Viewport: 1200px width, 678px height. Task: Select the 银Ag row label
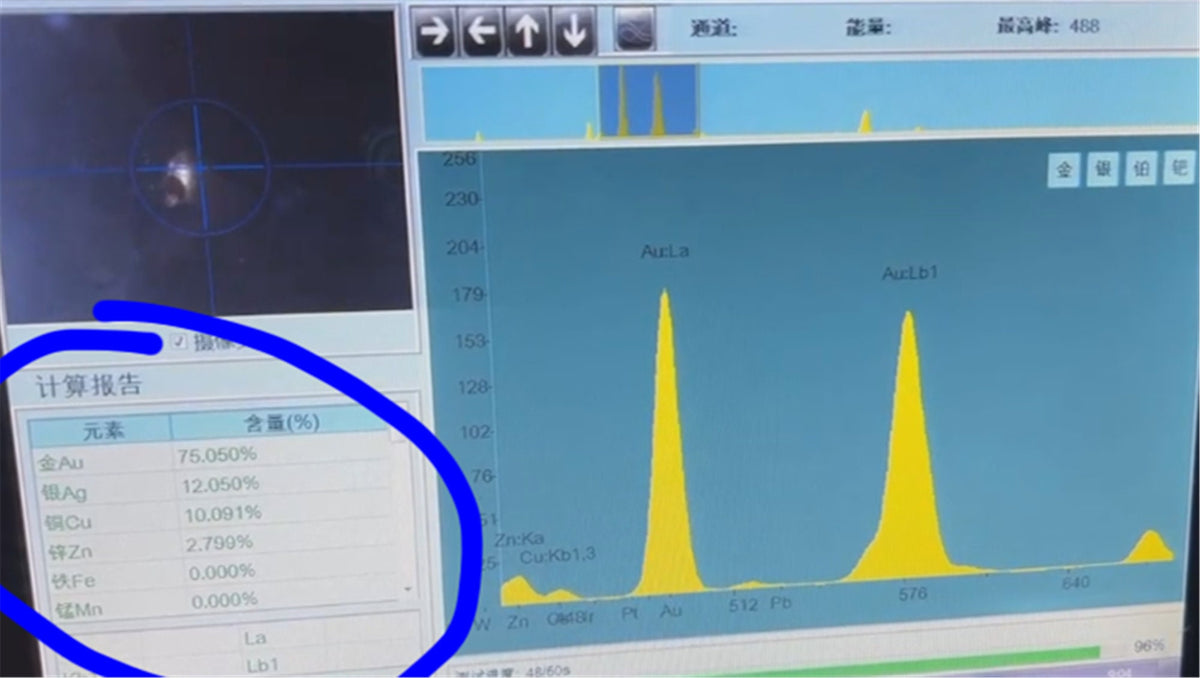pos(65,492)
